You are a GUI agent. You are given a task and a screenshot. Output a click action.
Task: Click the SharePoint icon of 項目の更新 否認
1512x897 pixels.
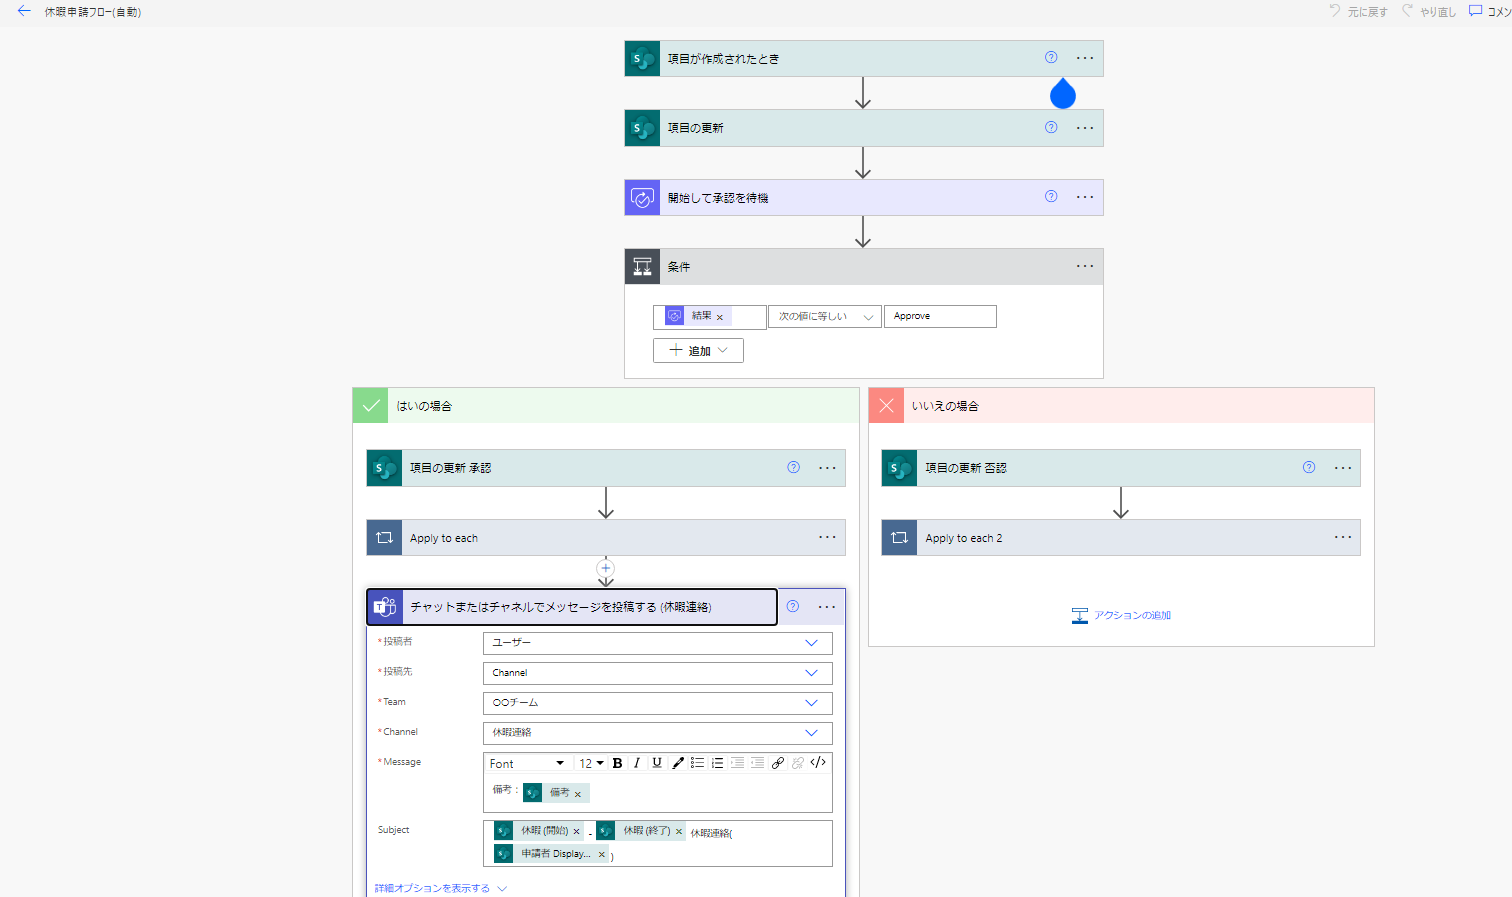899,468
